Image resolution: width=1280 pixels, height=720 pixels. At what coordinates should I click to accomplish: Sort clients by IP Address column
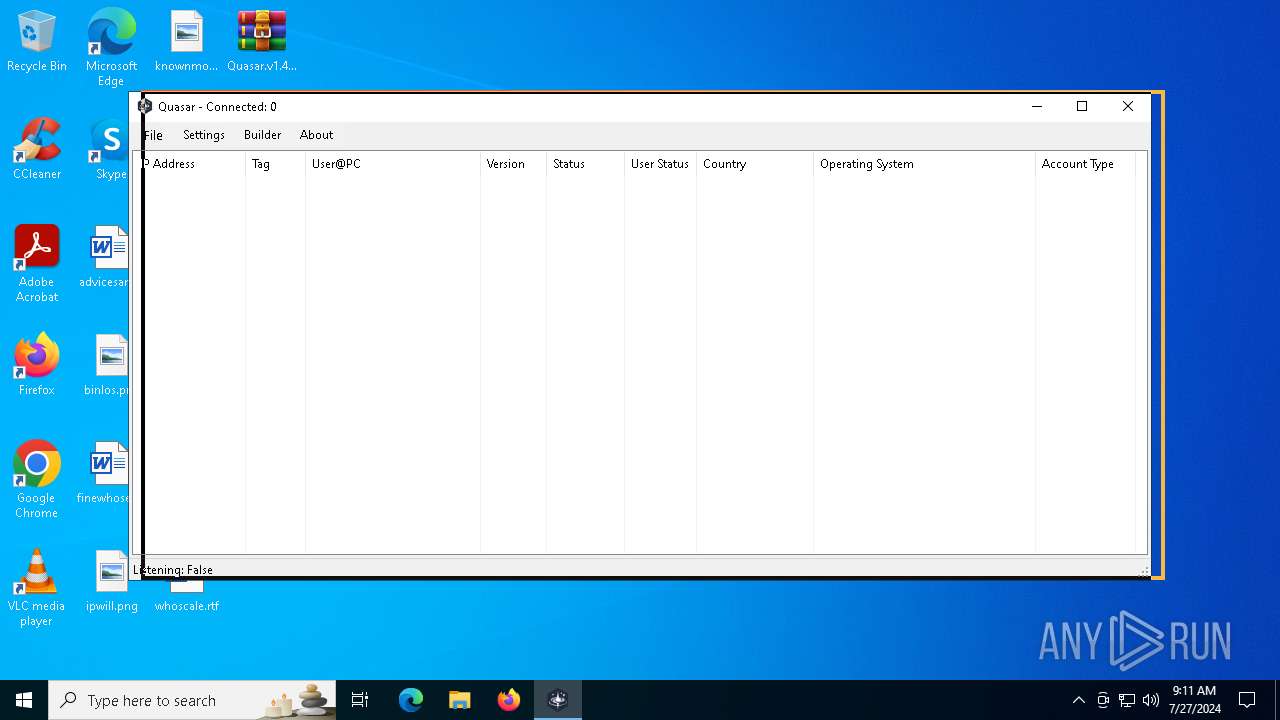(x=190, y=164)
